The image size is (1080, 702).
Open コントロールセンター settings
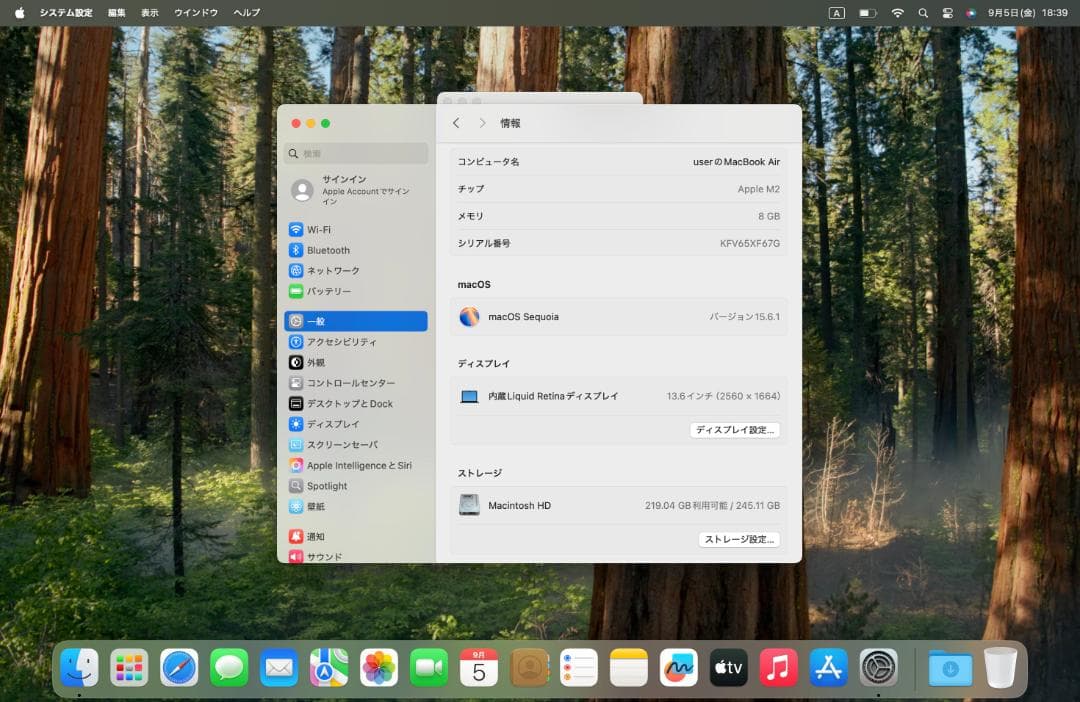350,383
